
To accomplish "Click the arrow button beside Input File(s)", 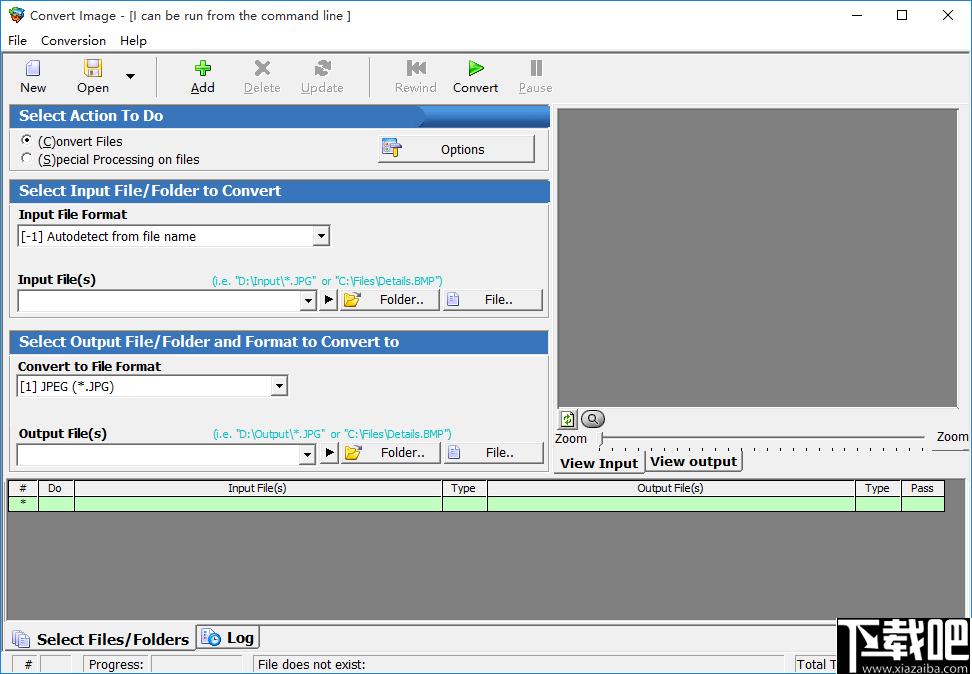I will [x=328, y=300].
